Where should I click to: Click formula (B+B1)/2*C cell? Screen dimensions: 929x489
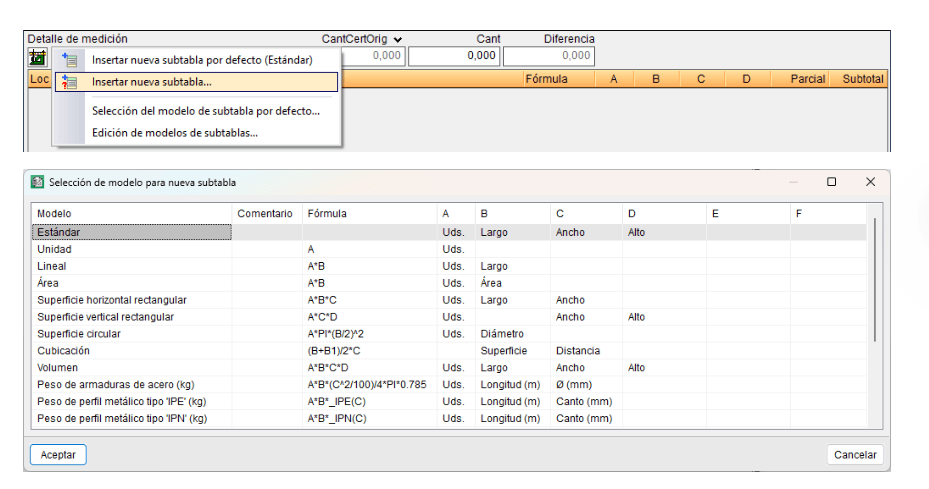click(370, 351)
